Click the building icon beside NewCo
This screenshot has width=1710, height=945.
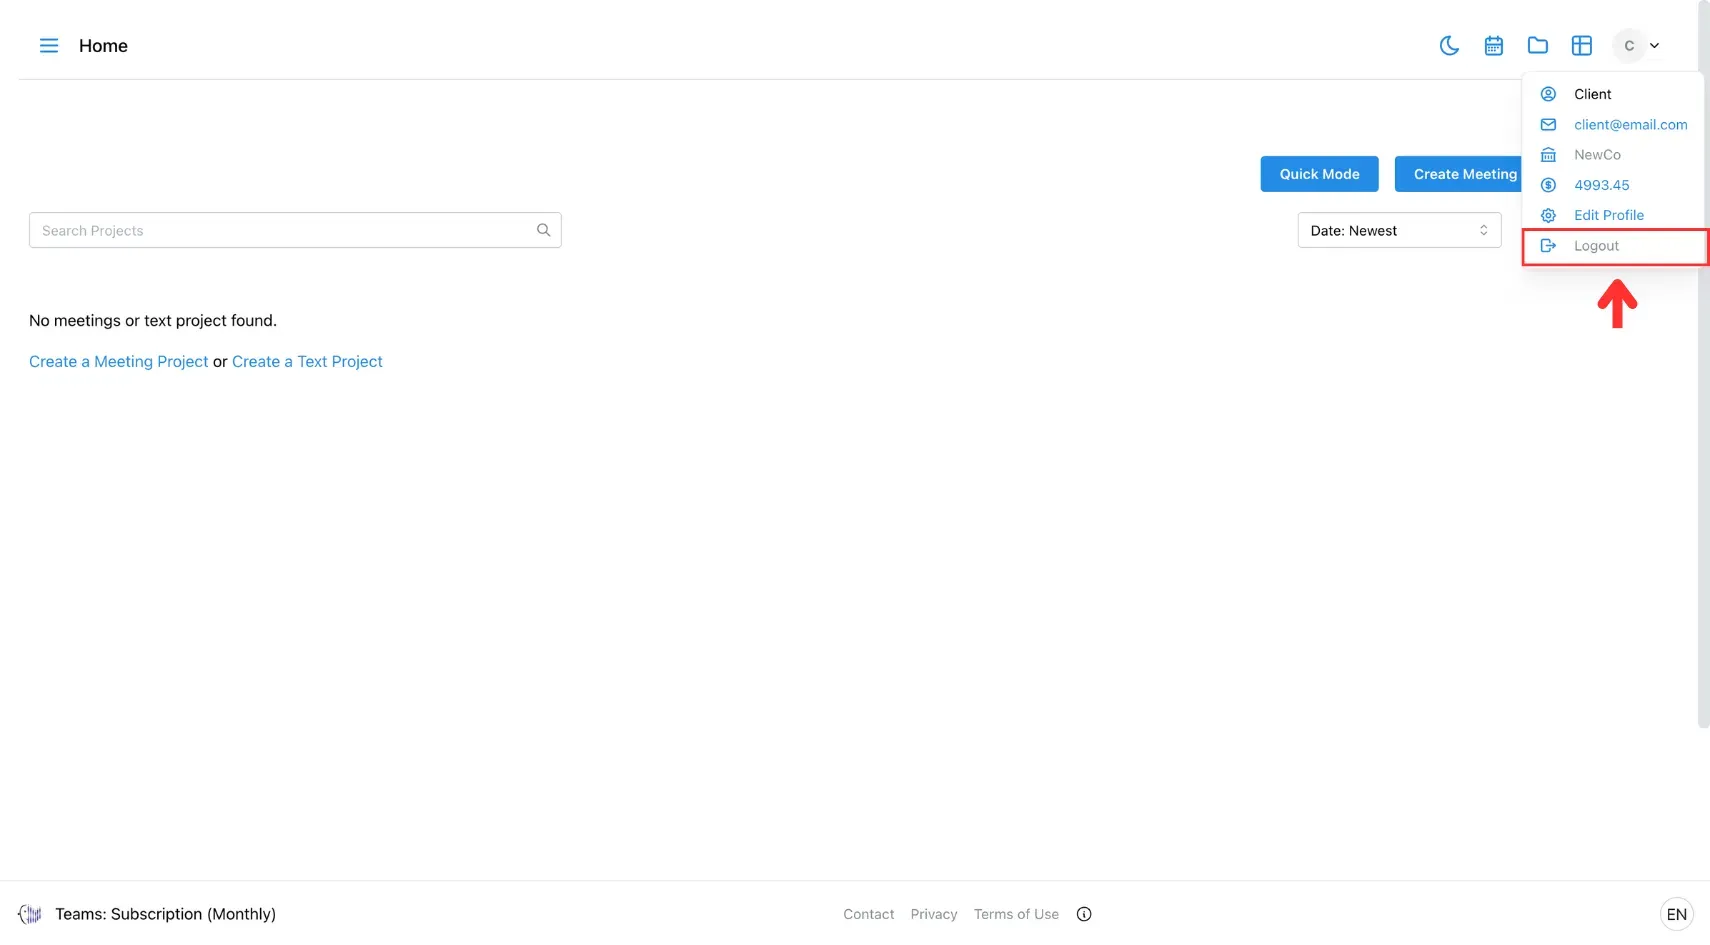tap(1548, 155)
